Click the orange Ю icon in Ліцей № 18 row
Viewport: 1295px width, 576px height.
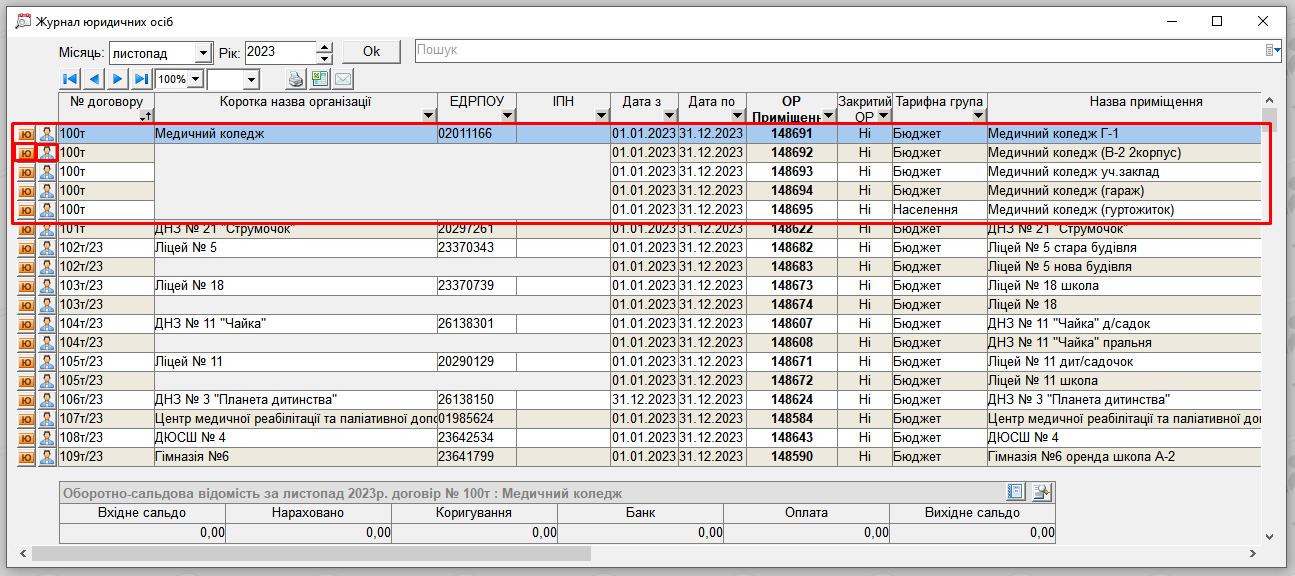[x=26, y=286]
